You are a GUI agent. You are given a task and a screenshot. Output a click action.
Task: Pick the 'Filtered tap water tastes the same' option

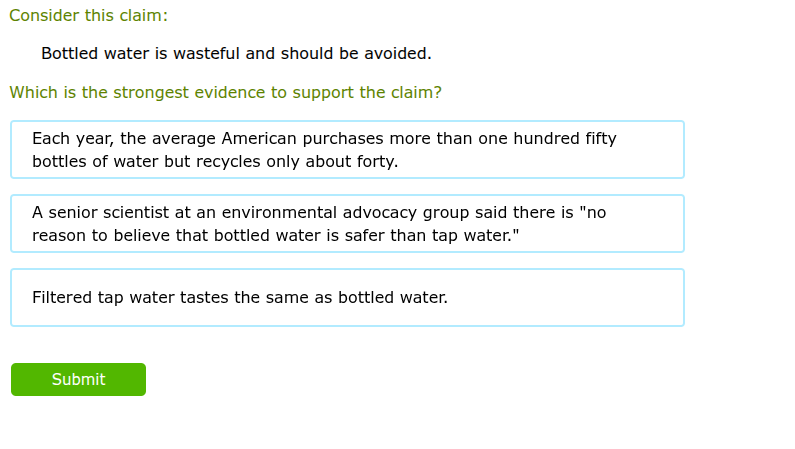click(347, 297)
